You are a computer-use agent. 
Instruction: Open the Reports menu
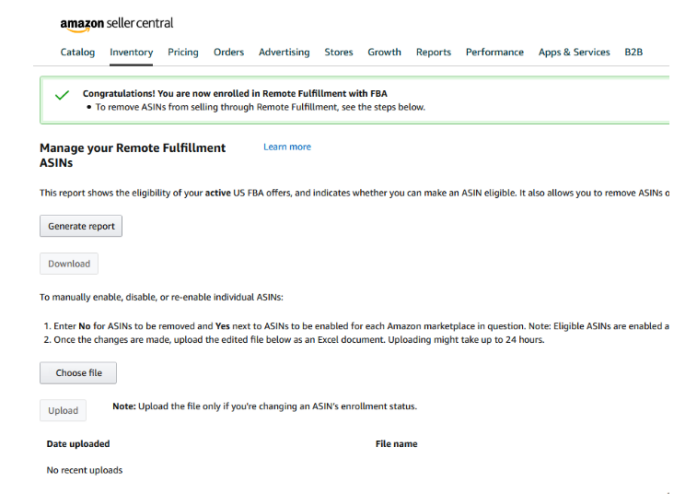pyautogui.click(x=434, y=52)
